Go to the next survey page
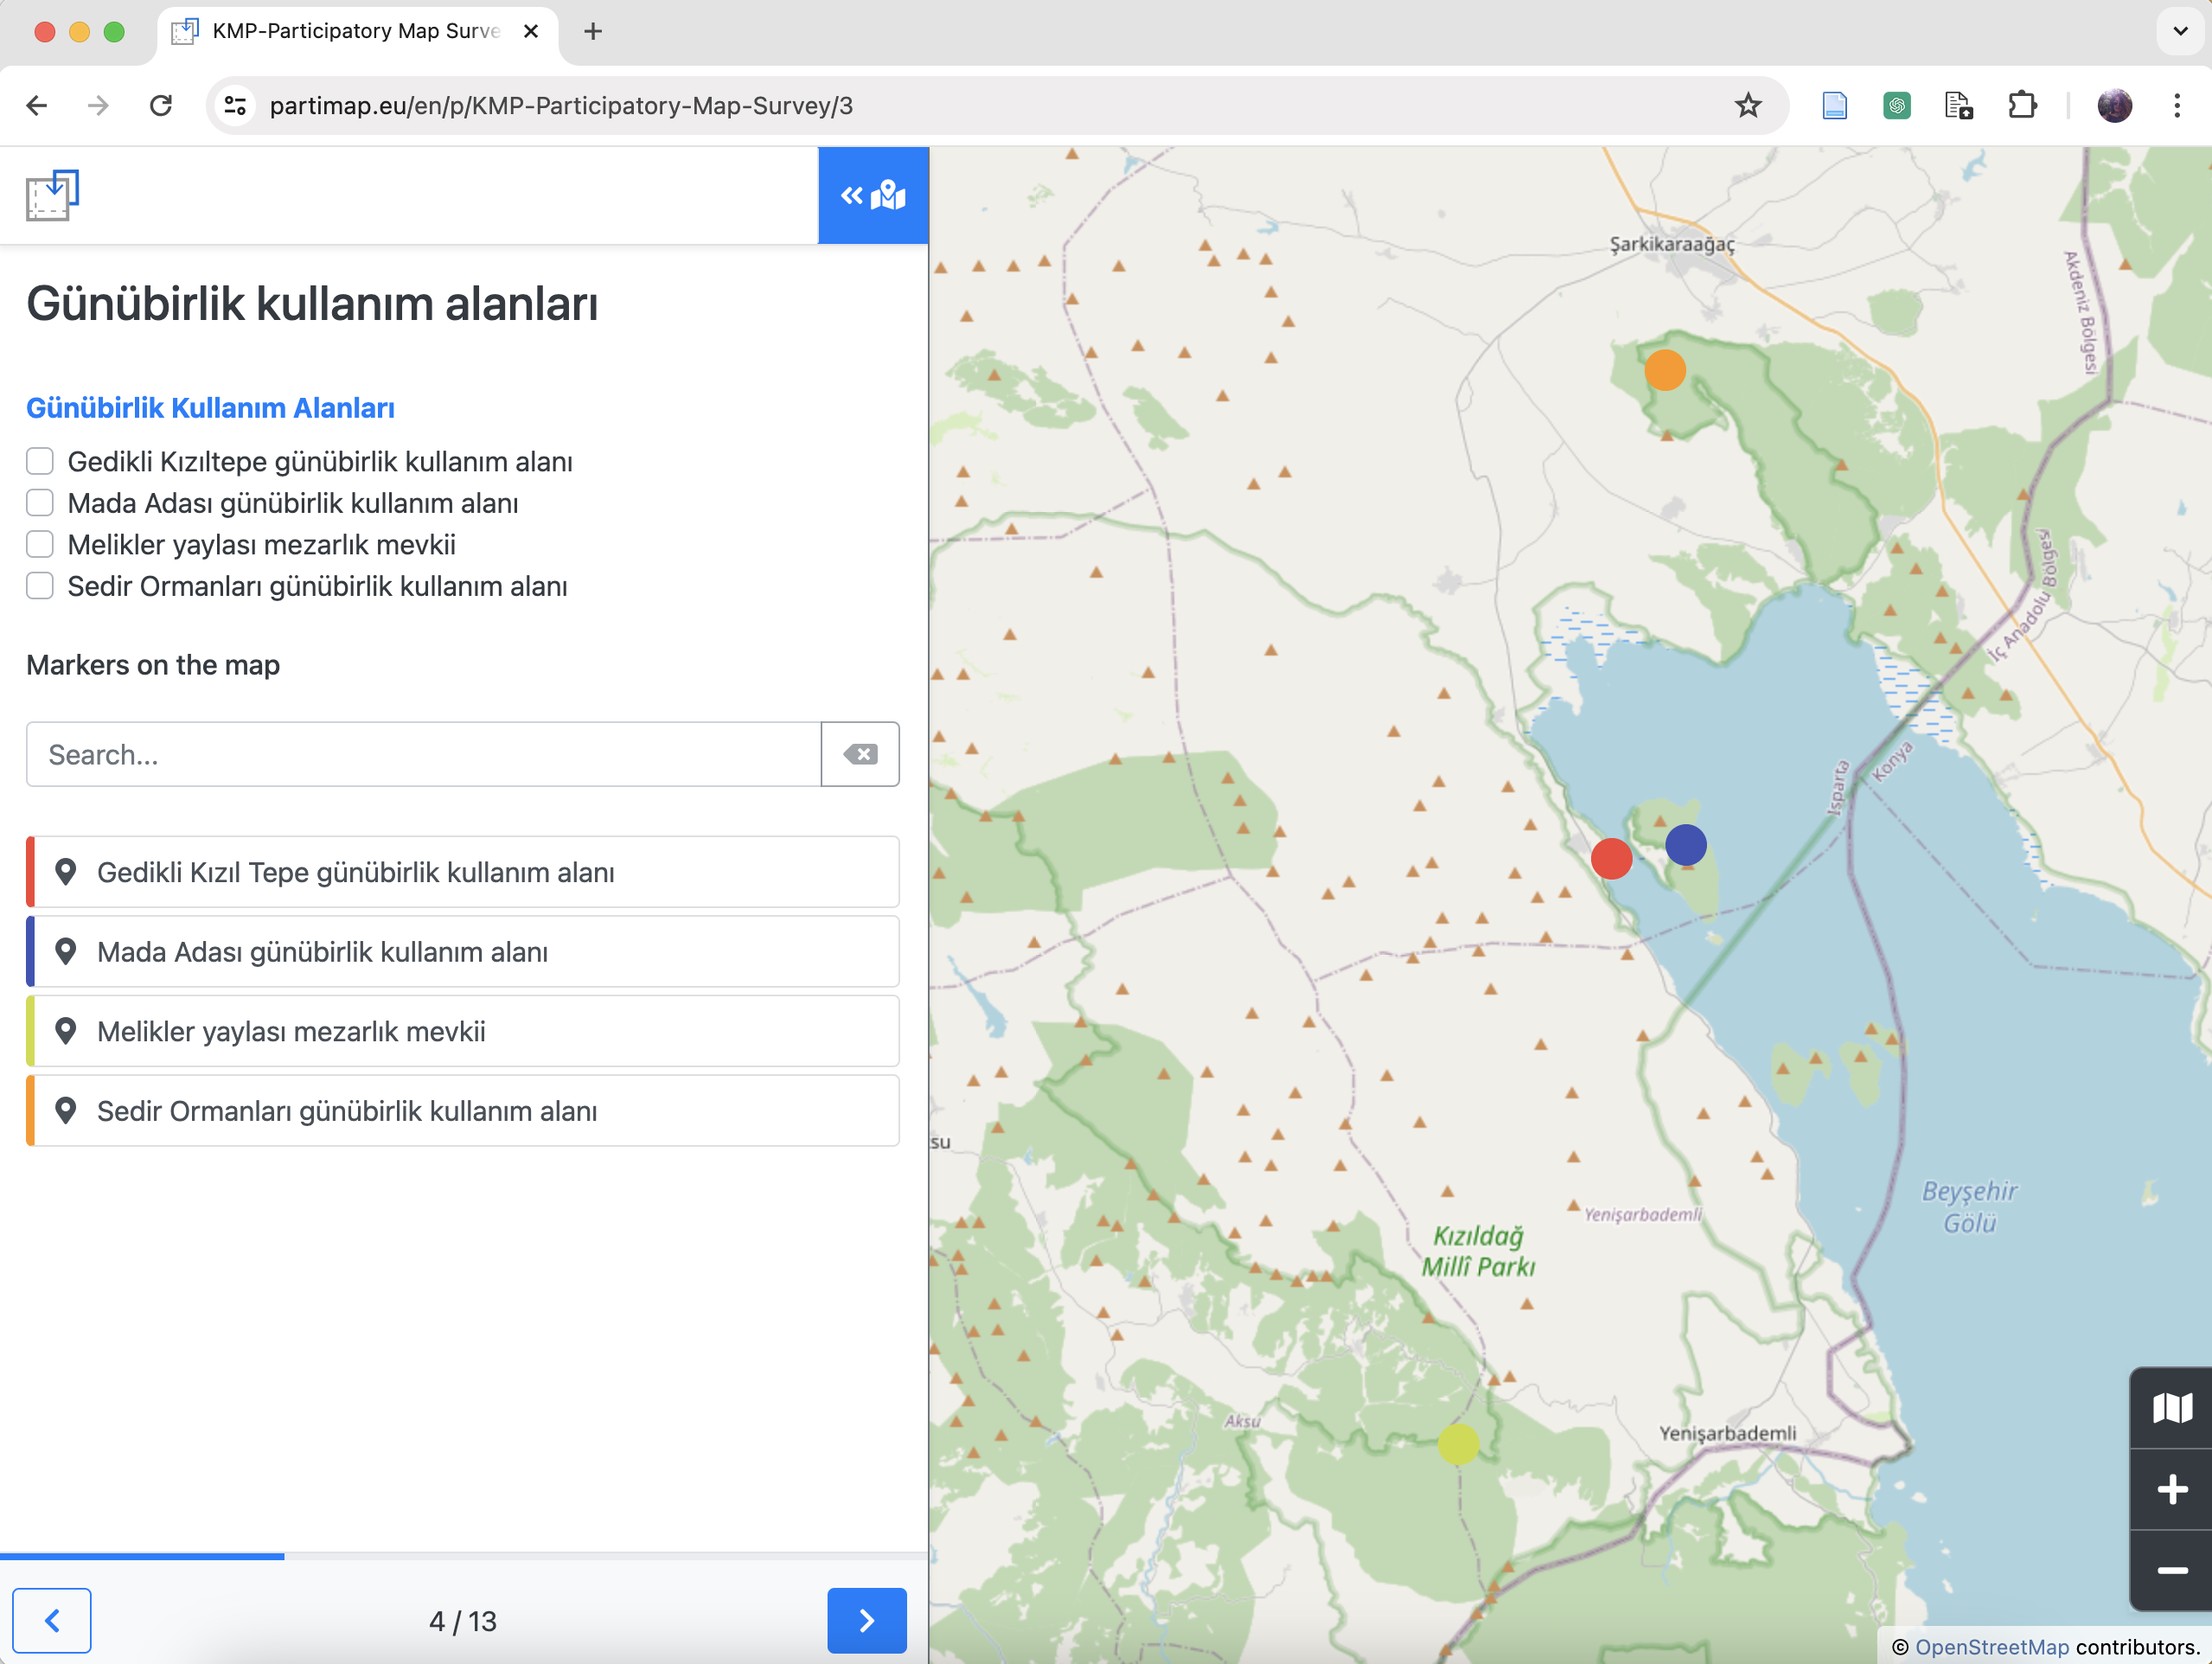Screen dimensions: 2212x1664 [866, 1620]
